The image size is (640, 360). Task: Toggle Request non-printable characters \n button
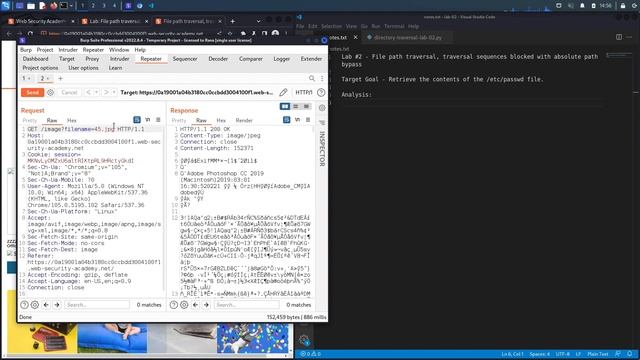148,120
